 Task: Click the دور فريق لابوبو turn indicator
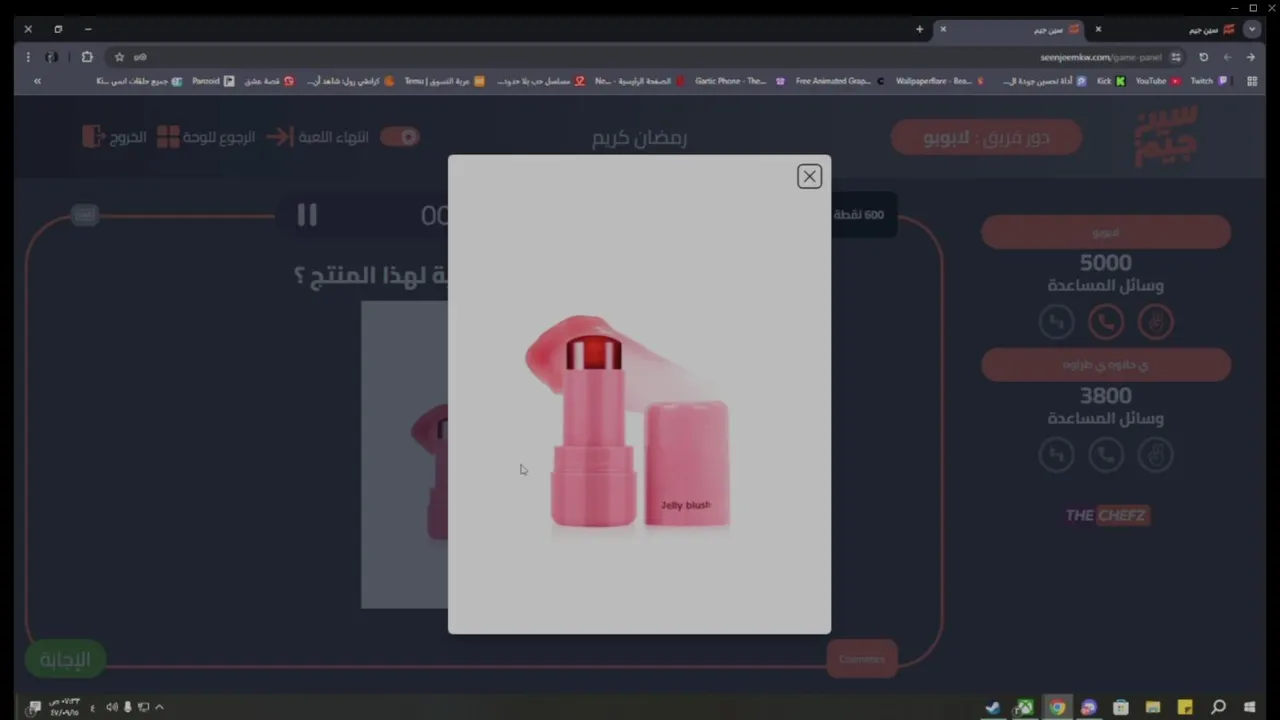click(x=986, y=137)
